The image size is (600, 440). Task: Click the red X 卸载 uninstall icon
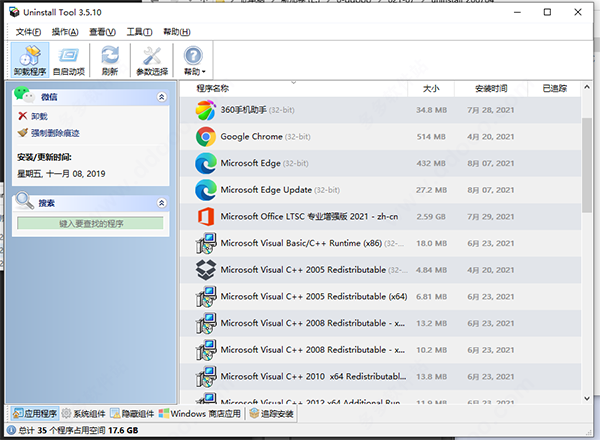[23, 116]
